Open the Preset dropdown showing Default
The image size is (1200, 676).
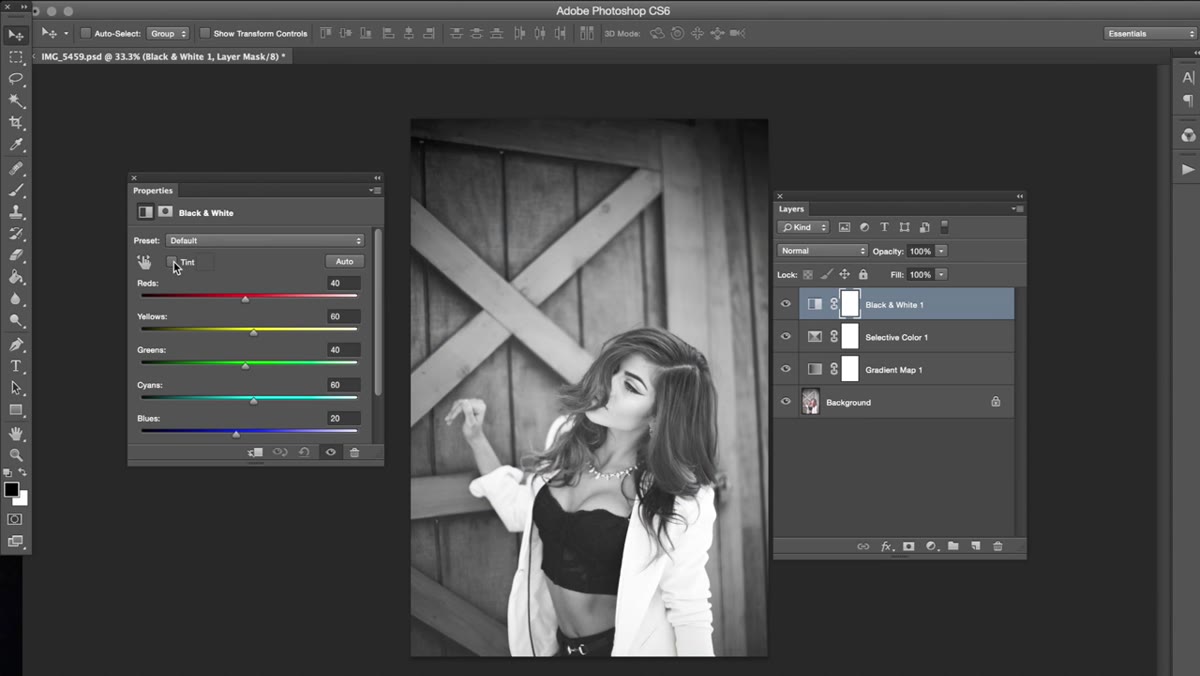[265, 241]
